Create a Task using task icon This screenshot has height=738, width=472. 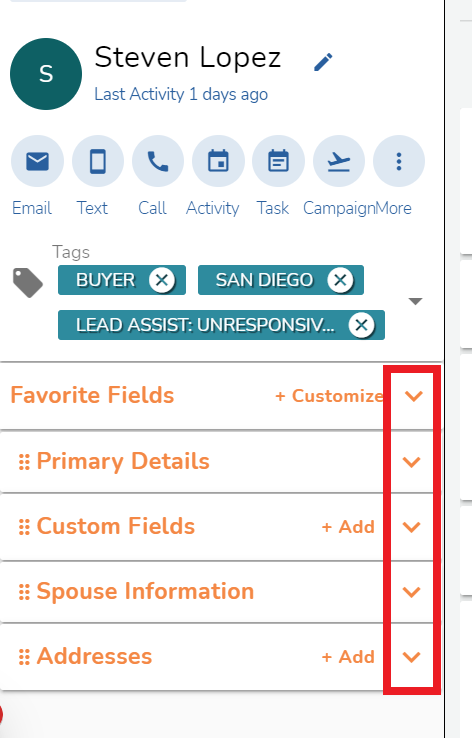point(278,161)
